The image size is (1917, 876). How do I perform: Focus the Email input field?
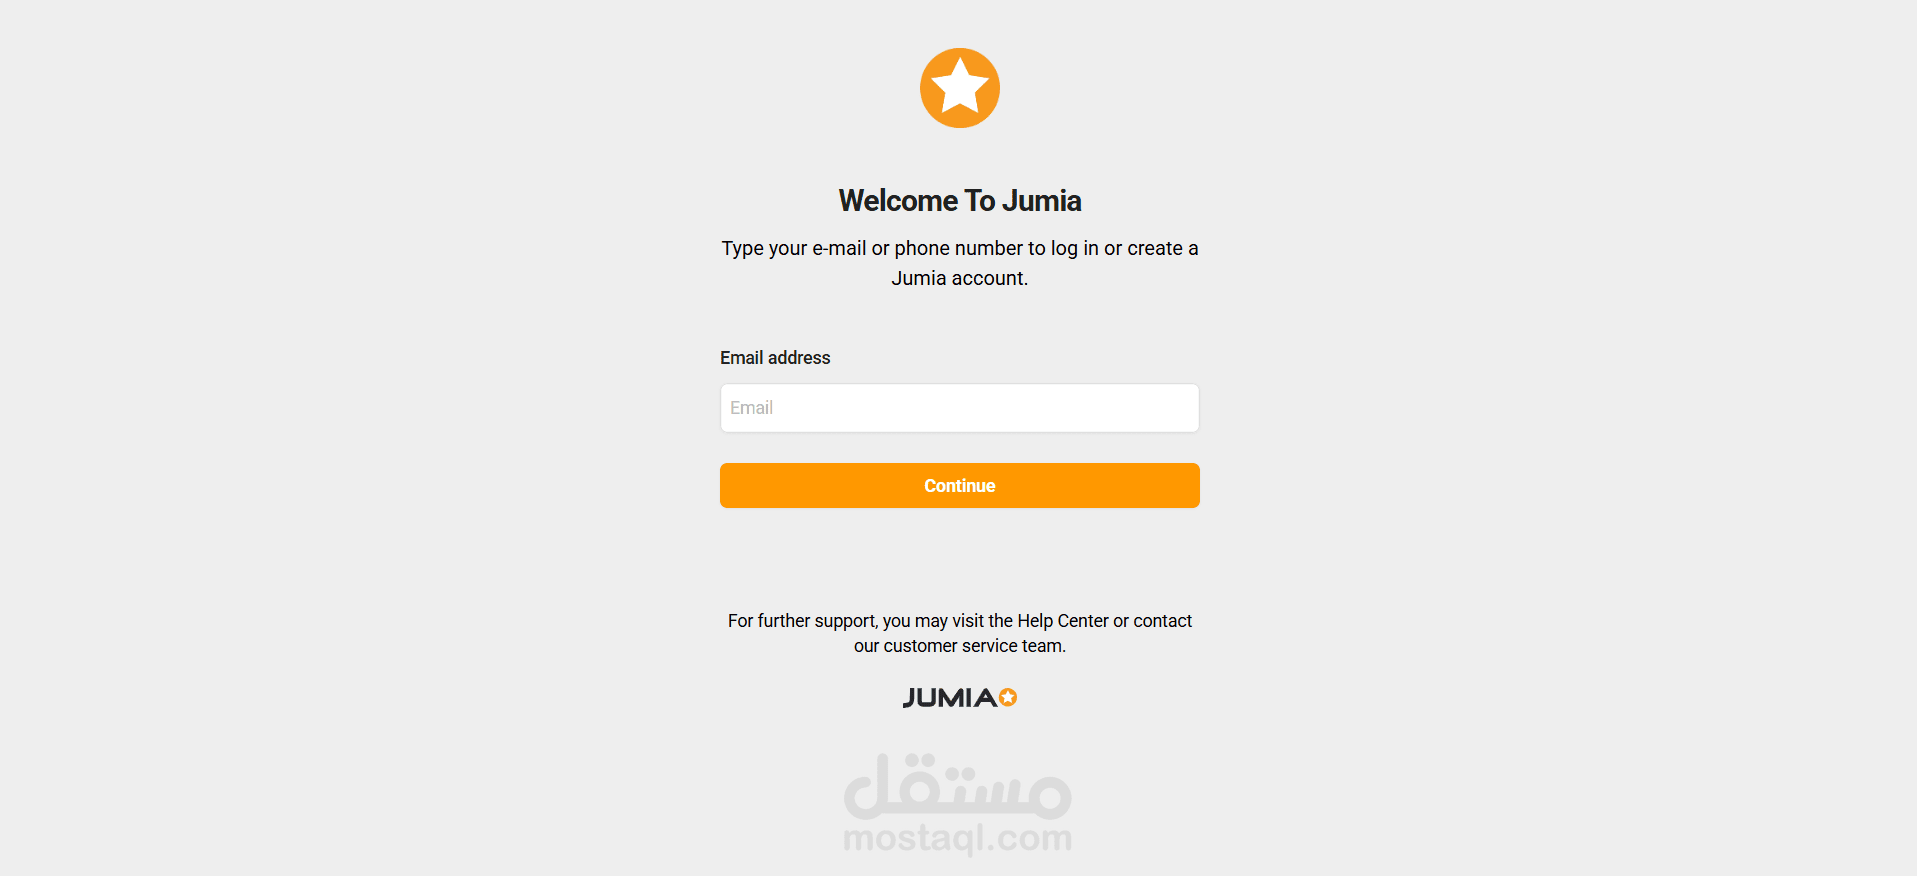click(960, 408)
